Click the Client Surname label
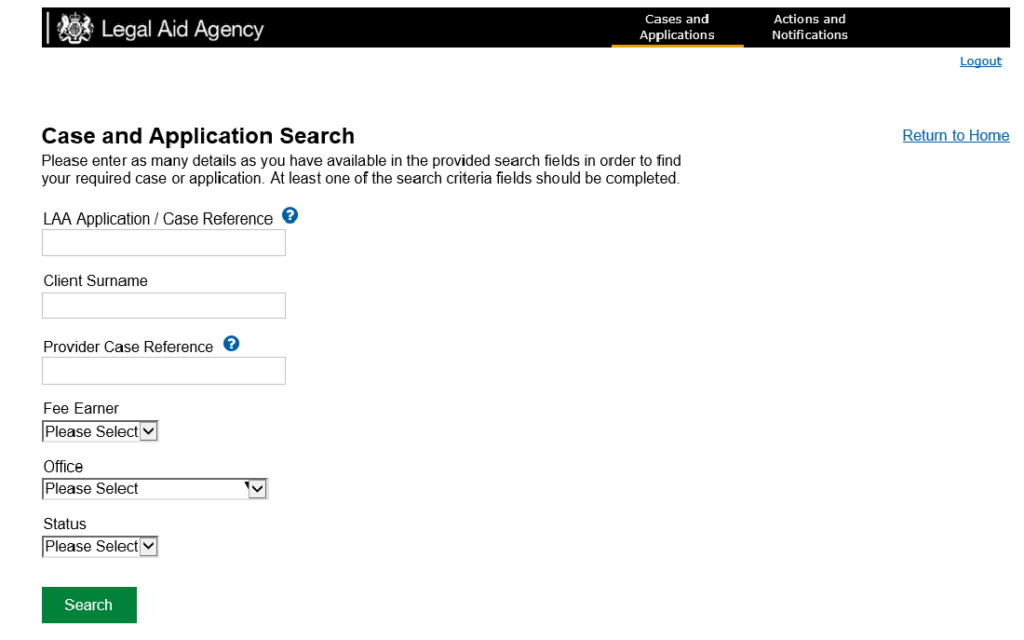The image size is (1024, 640). [95, 281]
